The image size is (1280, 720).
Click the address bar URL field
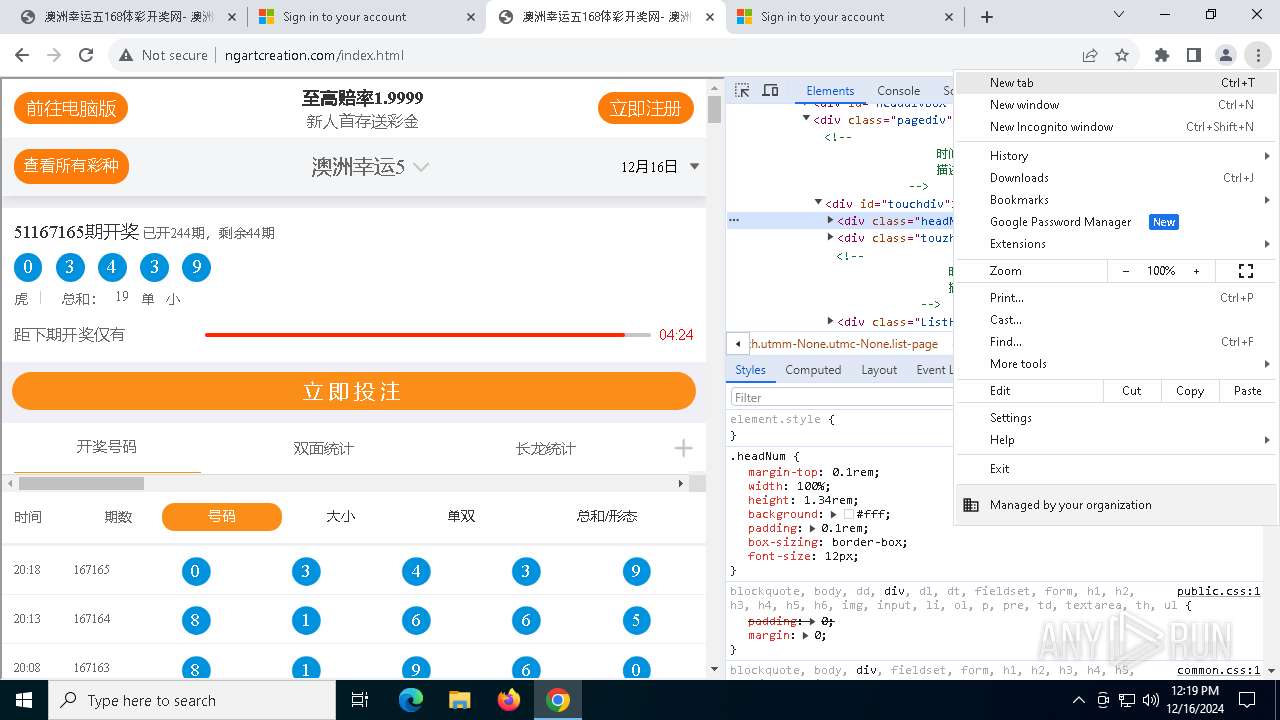pyautogui.click(x=640, y=55)
